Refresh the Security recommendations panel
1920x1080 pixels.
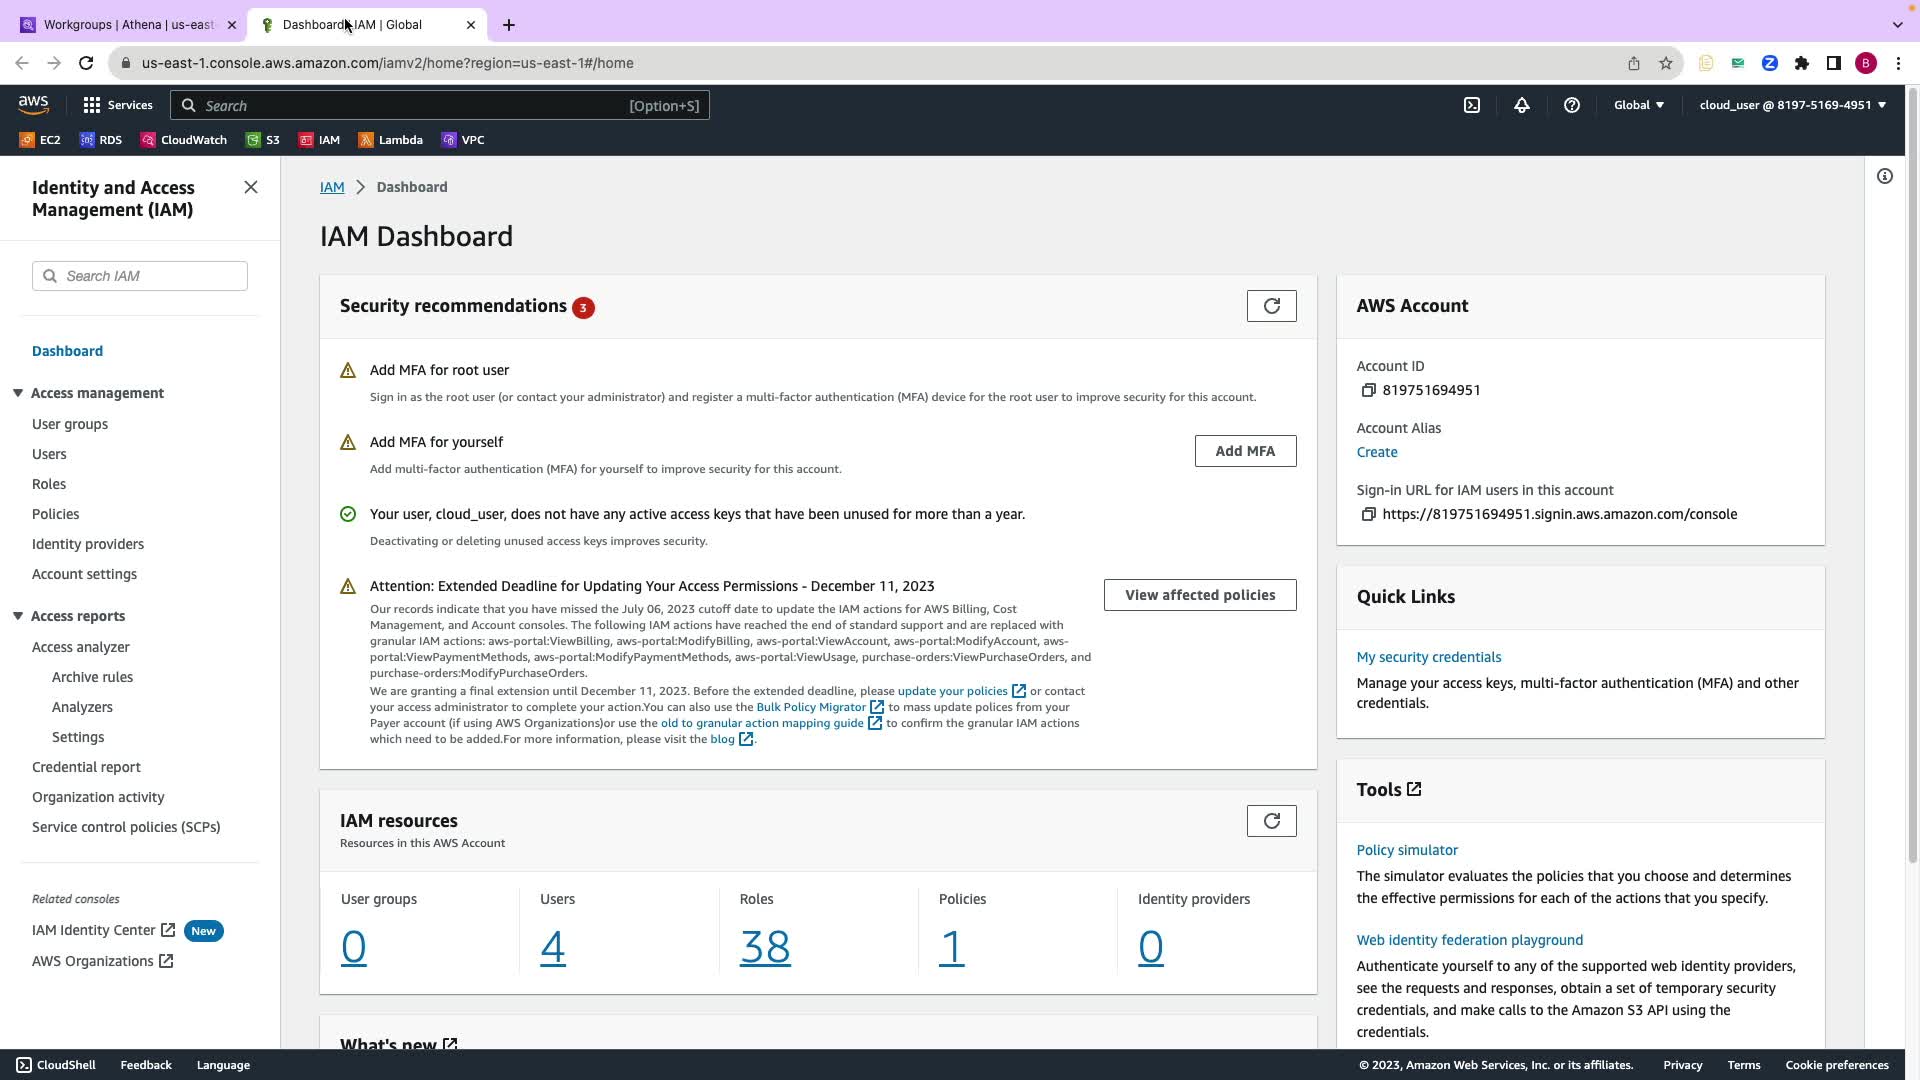(1271, 306)
